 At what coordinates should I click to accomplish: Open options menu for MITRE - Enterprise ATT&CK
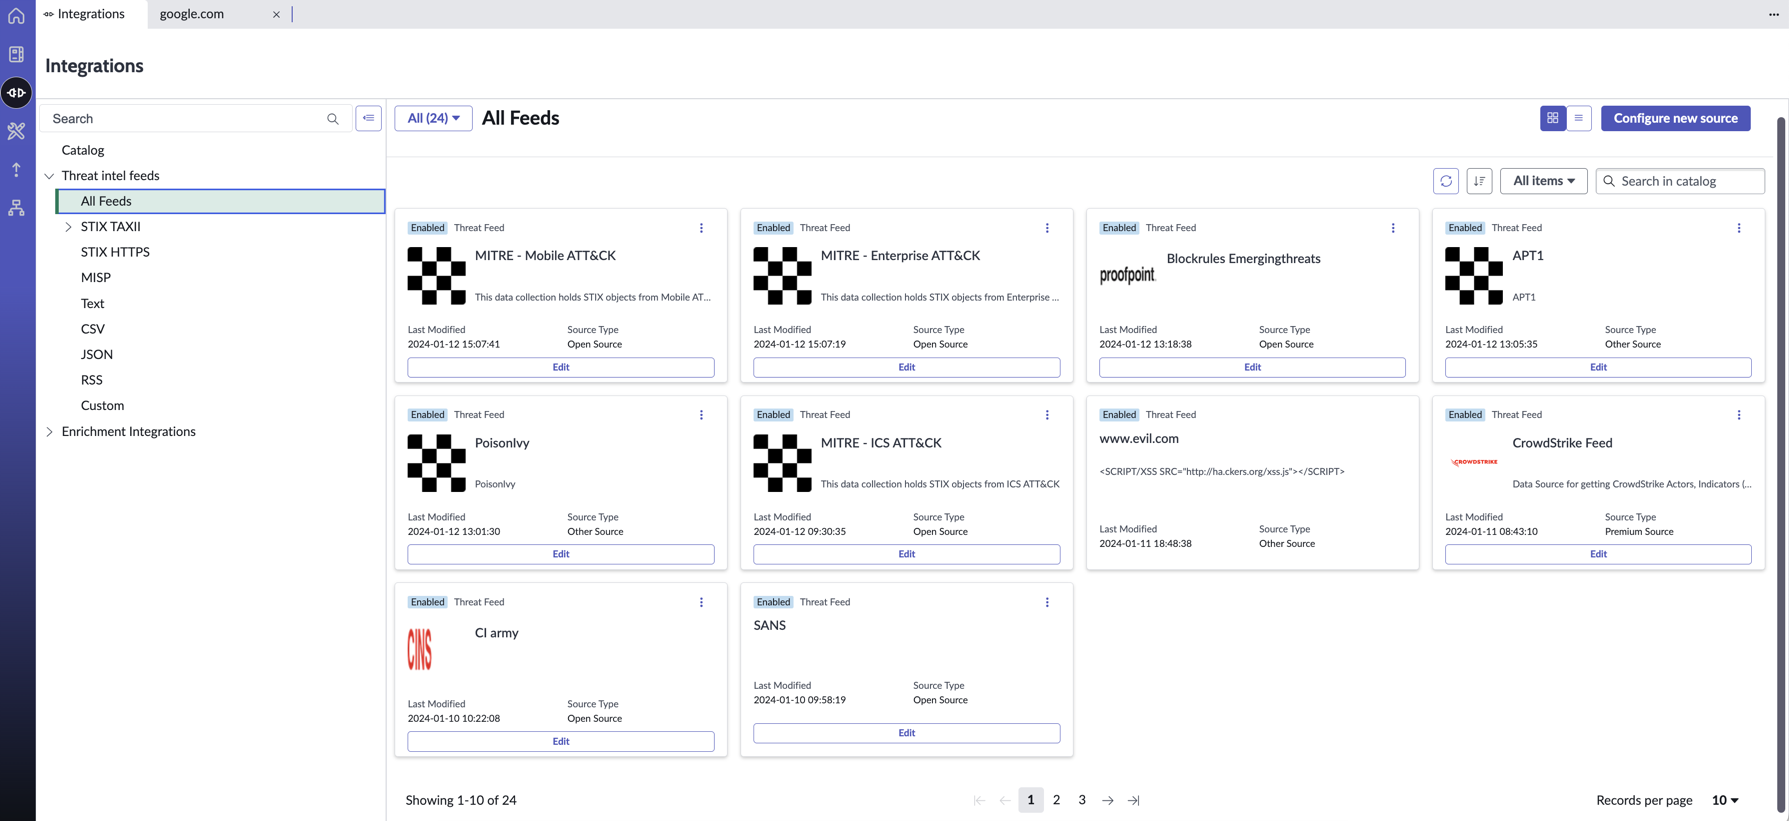1048,228
